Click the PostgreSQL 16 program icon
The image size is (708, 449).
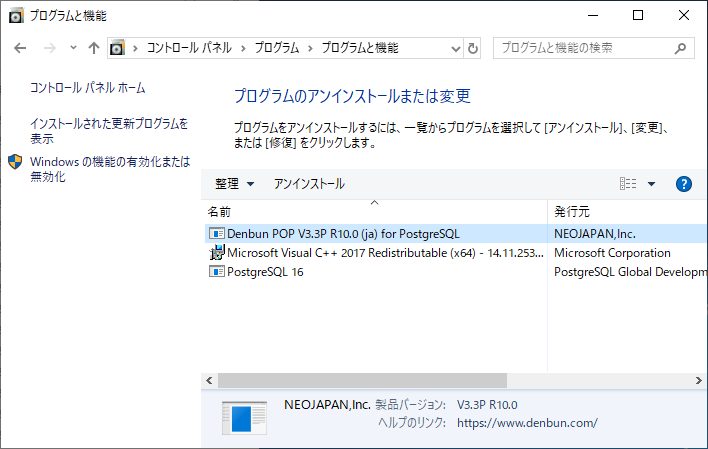217,272
